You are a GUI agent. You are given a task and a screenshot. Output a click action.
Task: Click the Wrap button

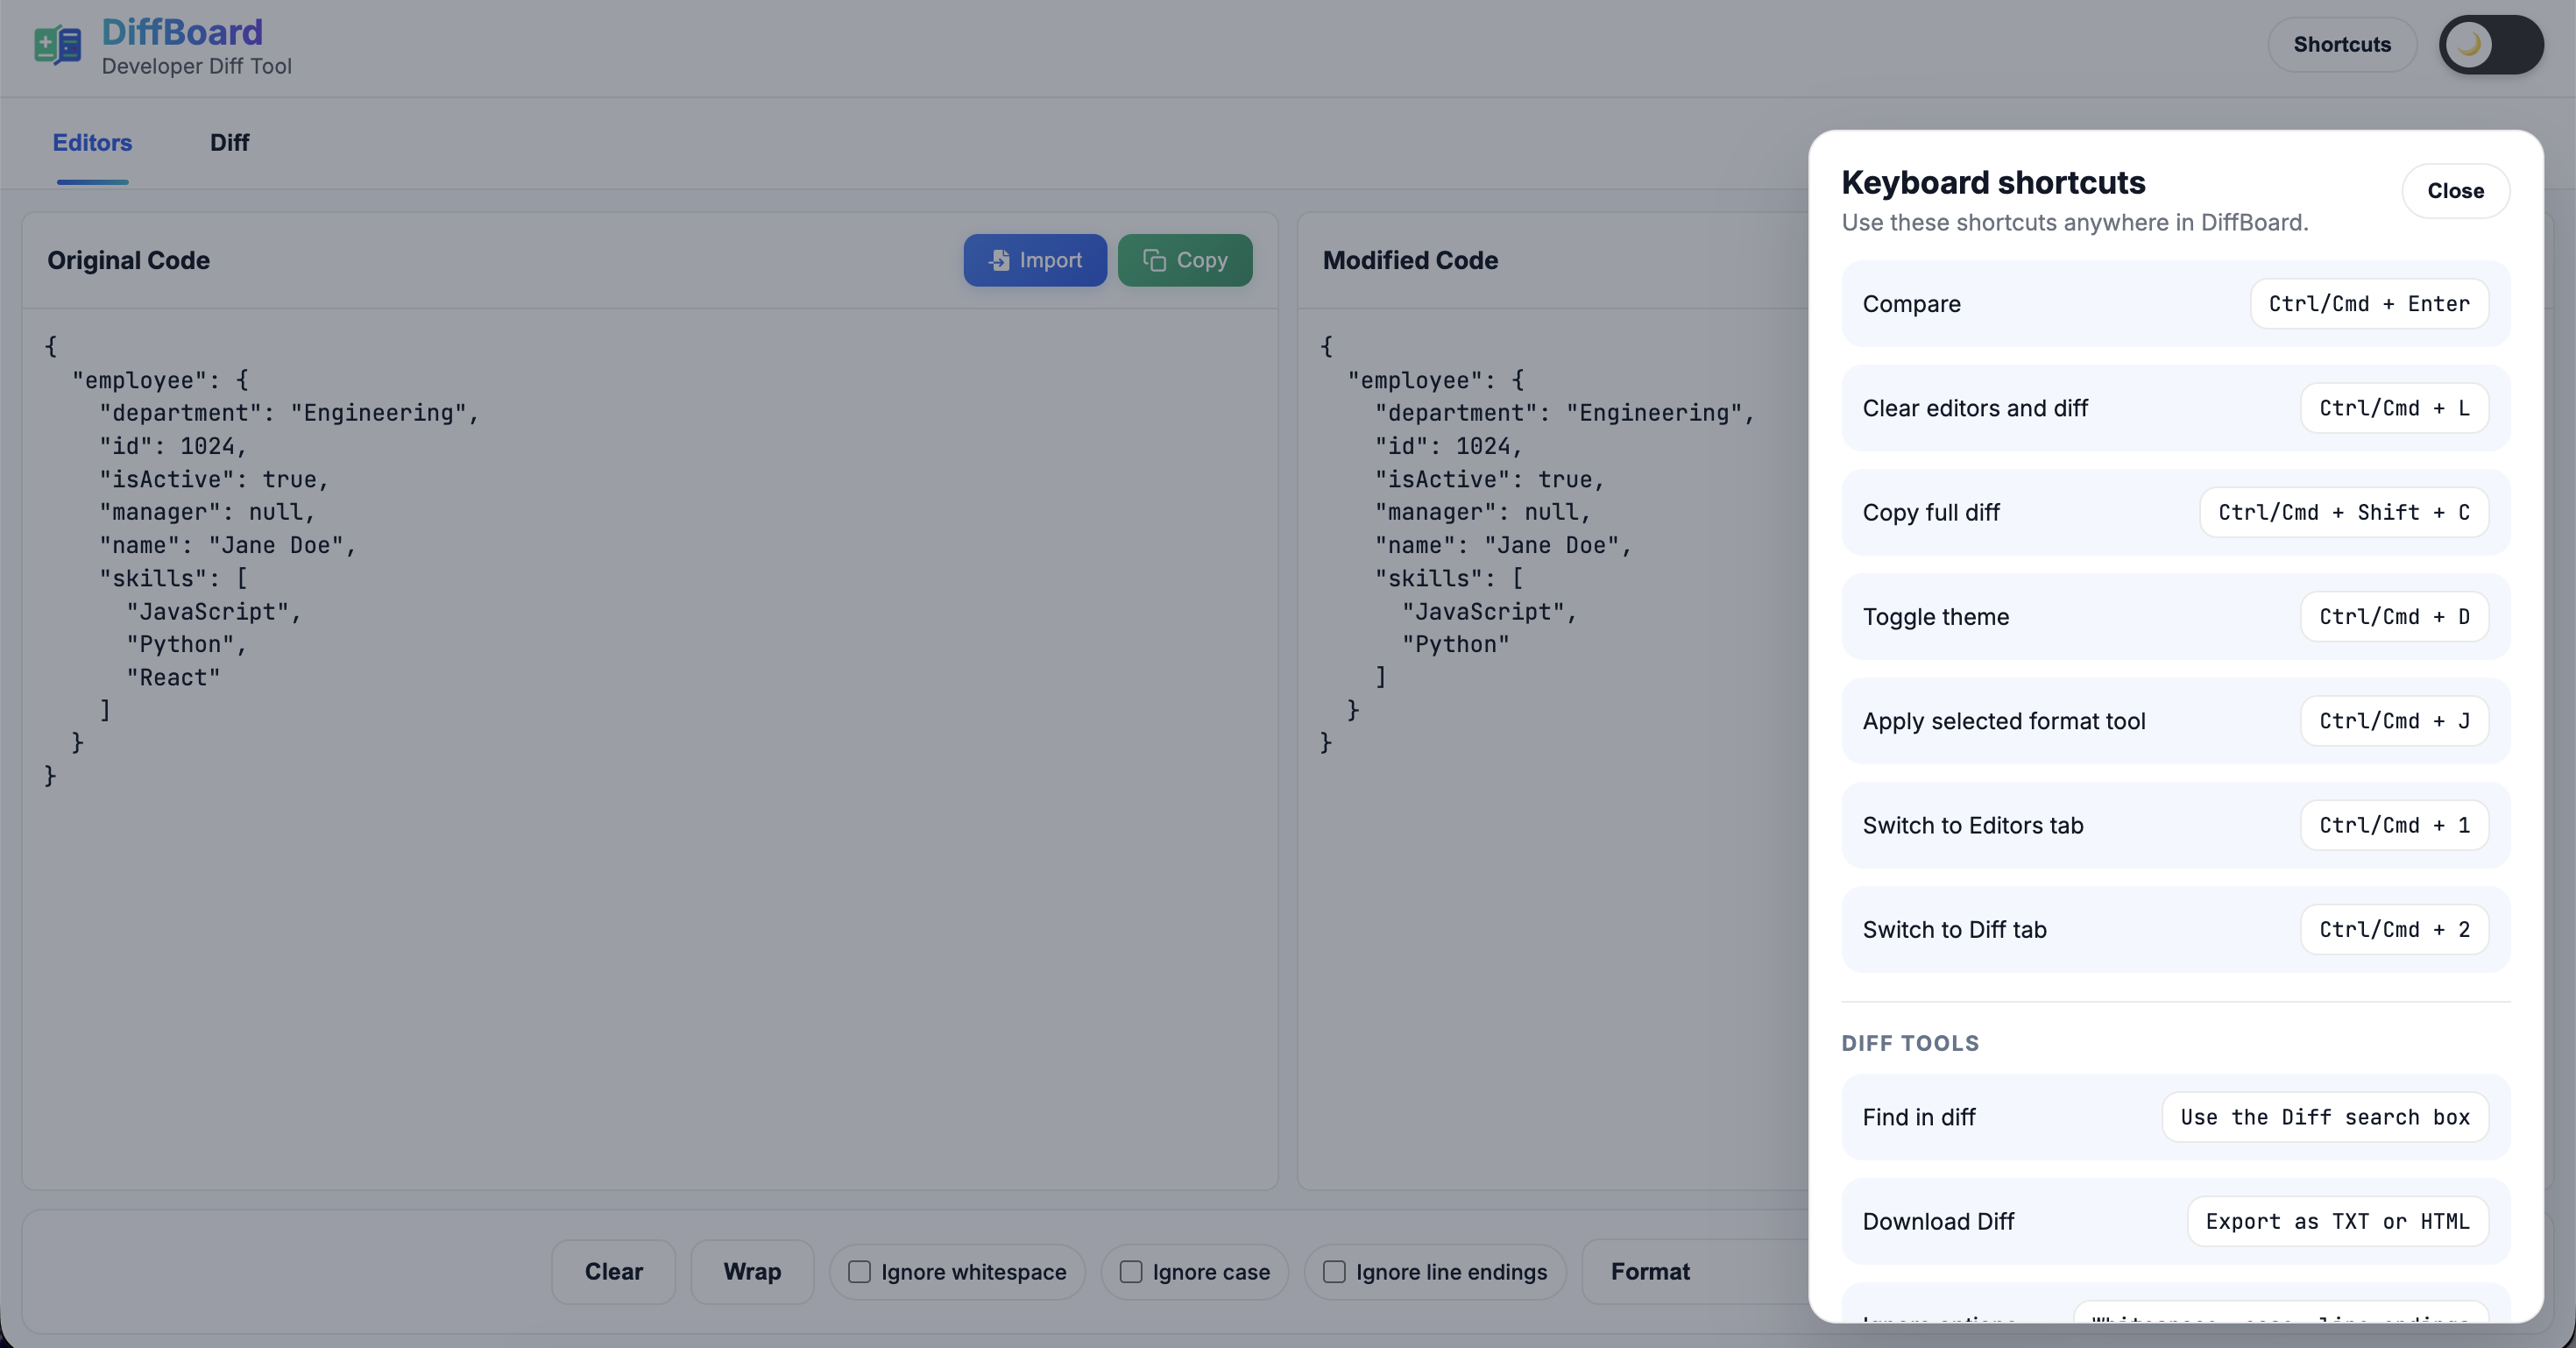click(752, 1271)
